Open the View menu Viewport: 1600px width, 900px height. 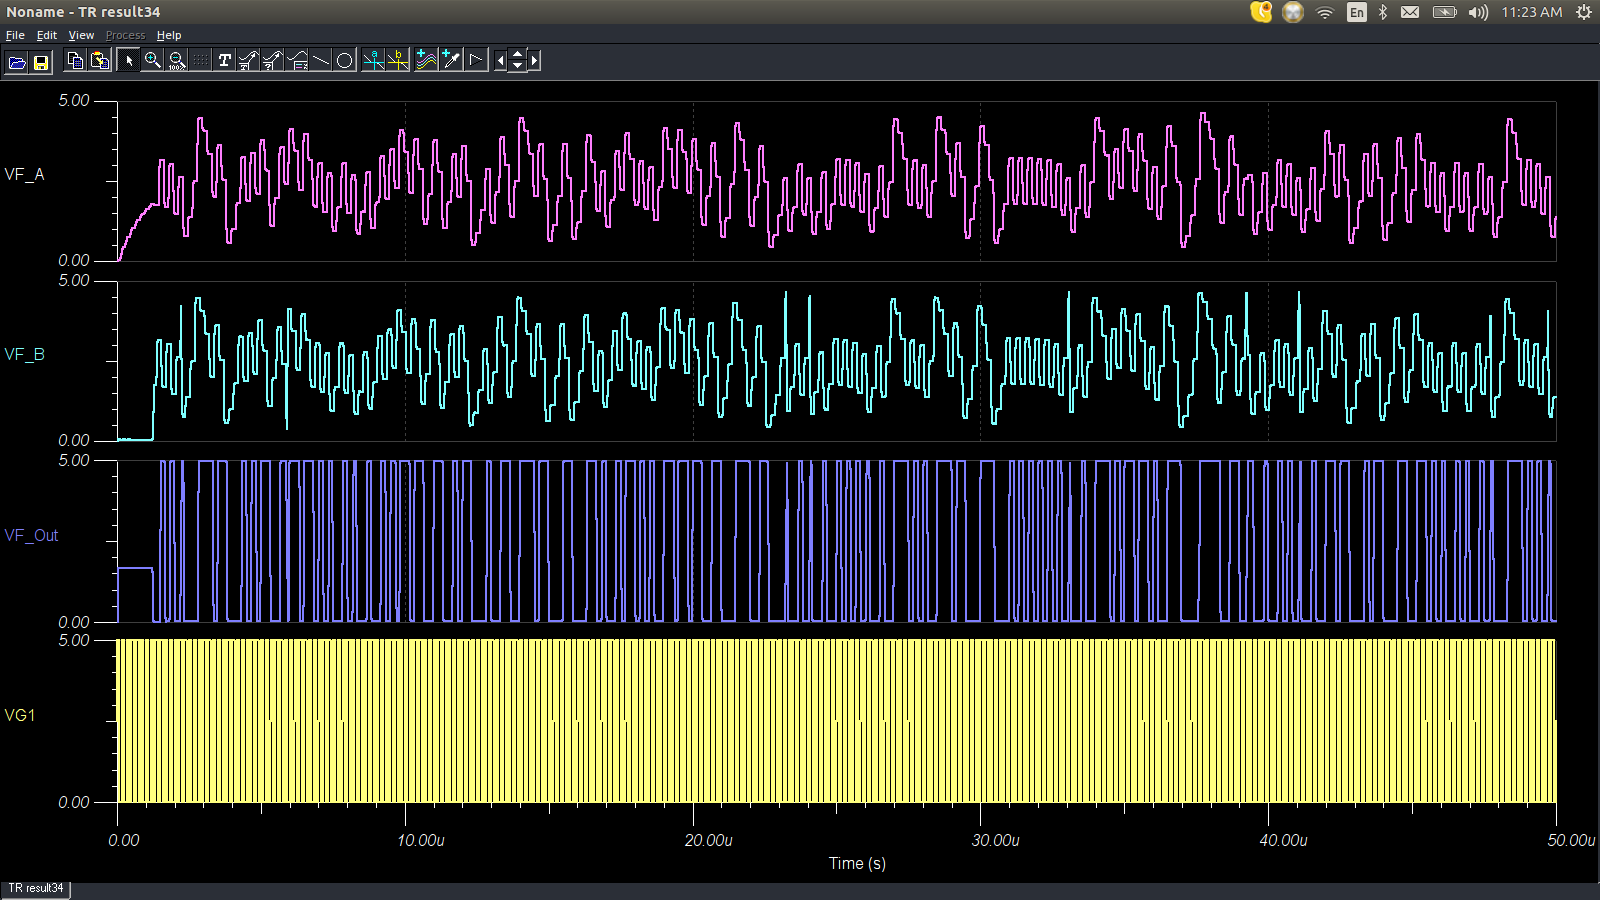[81, 34]
